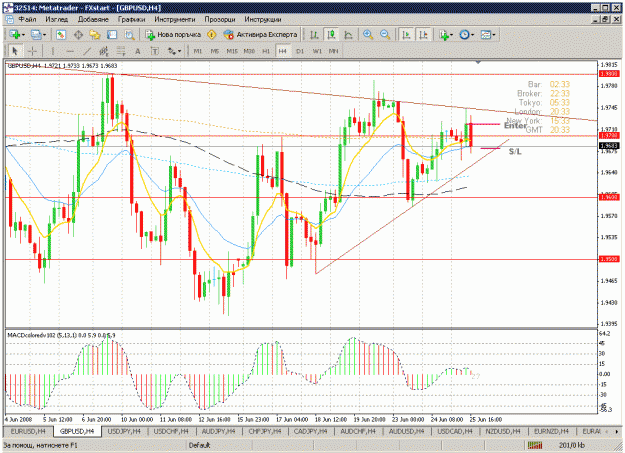Image resolution: width=625 pixels, height=453 pixels.
Task: Expand the Indicators dropdown arrow
Action: point(452,35)
